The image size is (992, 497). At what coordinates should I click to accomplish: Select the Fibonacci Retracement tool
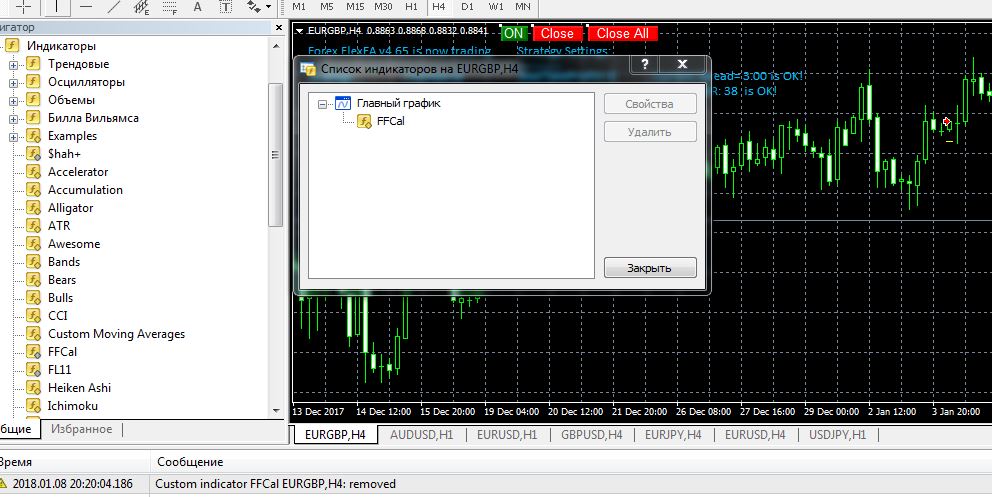coord(170,7)
